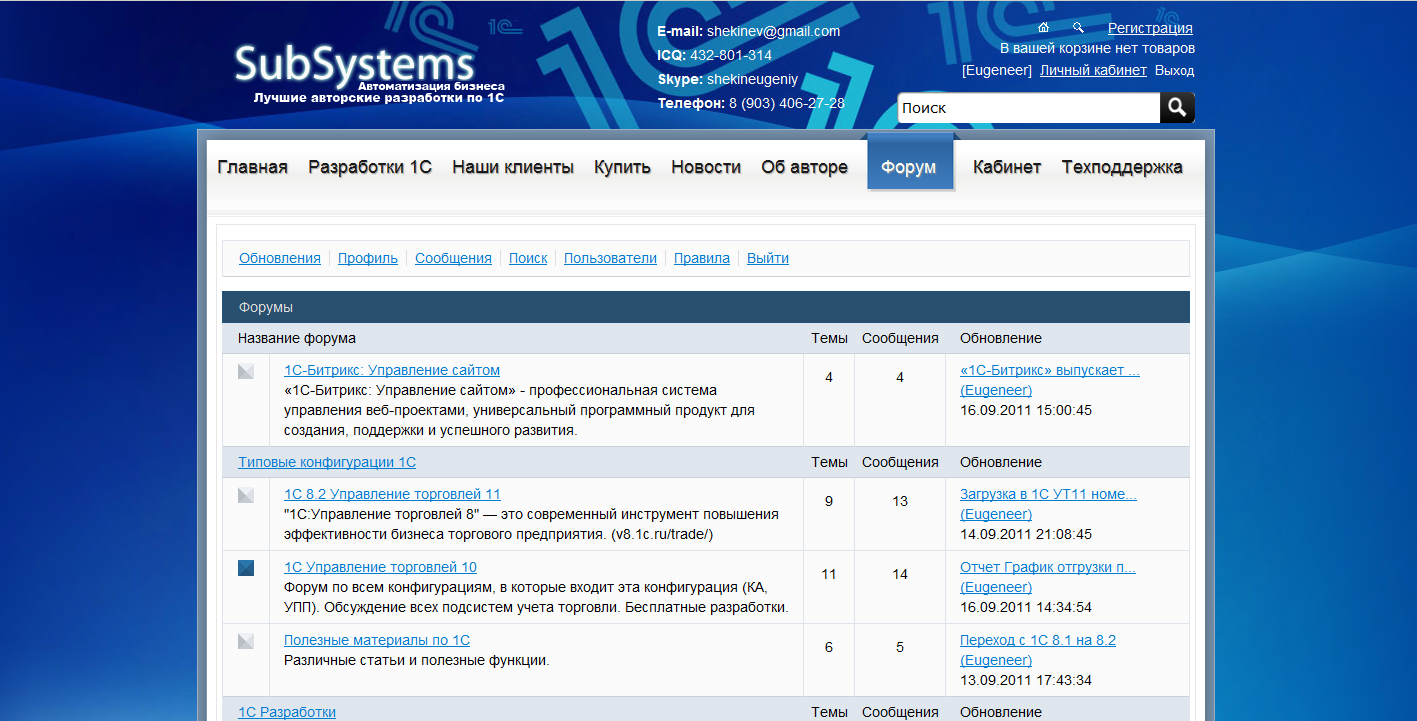Click phone number 8 (903) 406-27-28
Screen dimensions: 1417x721
pyautogui.click(x=787, y=103)
